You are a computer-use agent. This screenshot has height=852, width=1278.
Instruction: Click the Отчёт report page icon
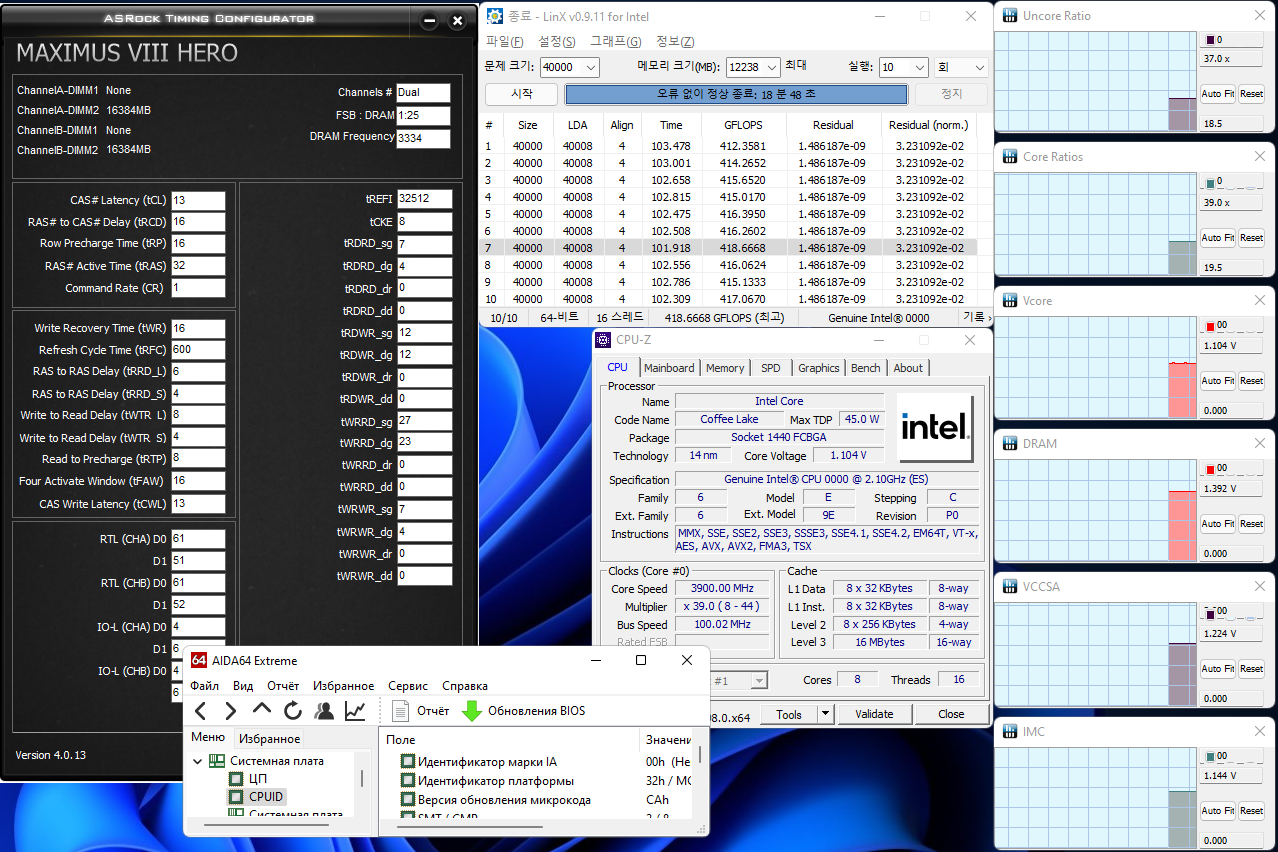point(401,711)
